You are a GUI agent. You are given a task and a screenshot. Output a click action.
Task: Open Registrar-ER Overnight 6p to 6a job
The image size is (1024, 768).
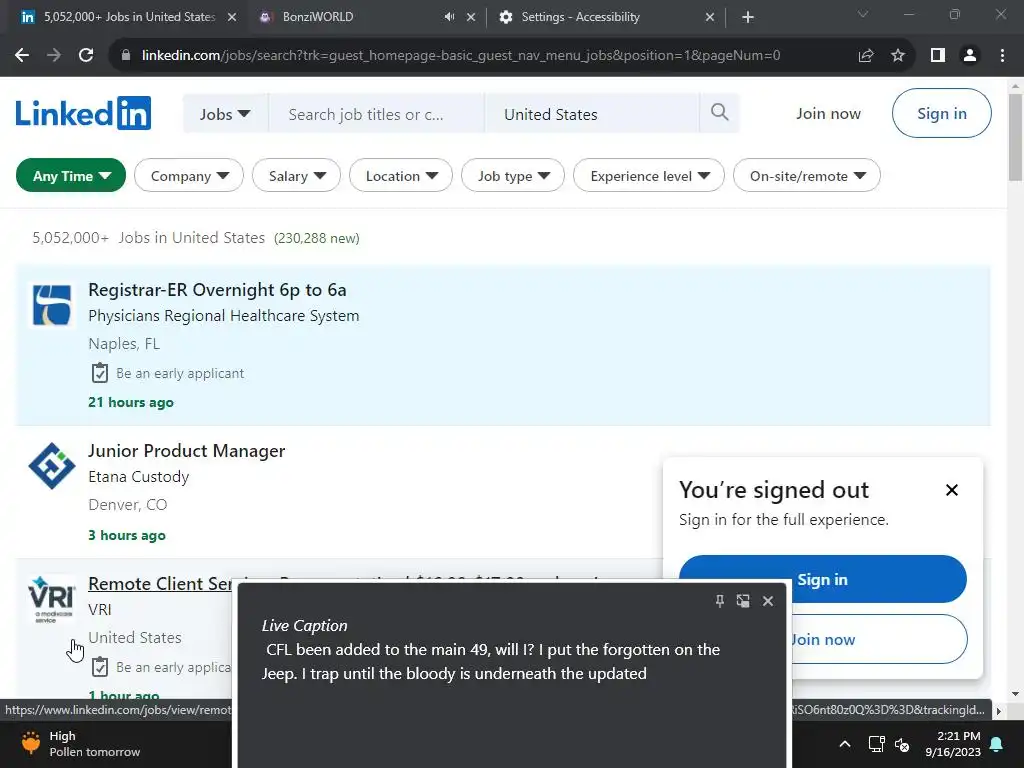pos(217,290)
